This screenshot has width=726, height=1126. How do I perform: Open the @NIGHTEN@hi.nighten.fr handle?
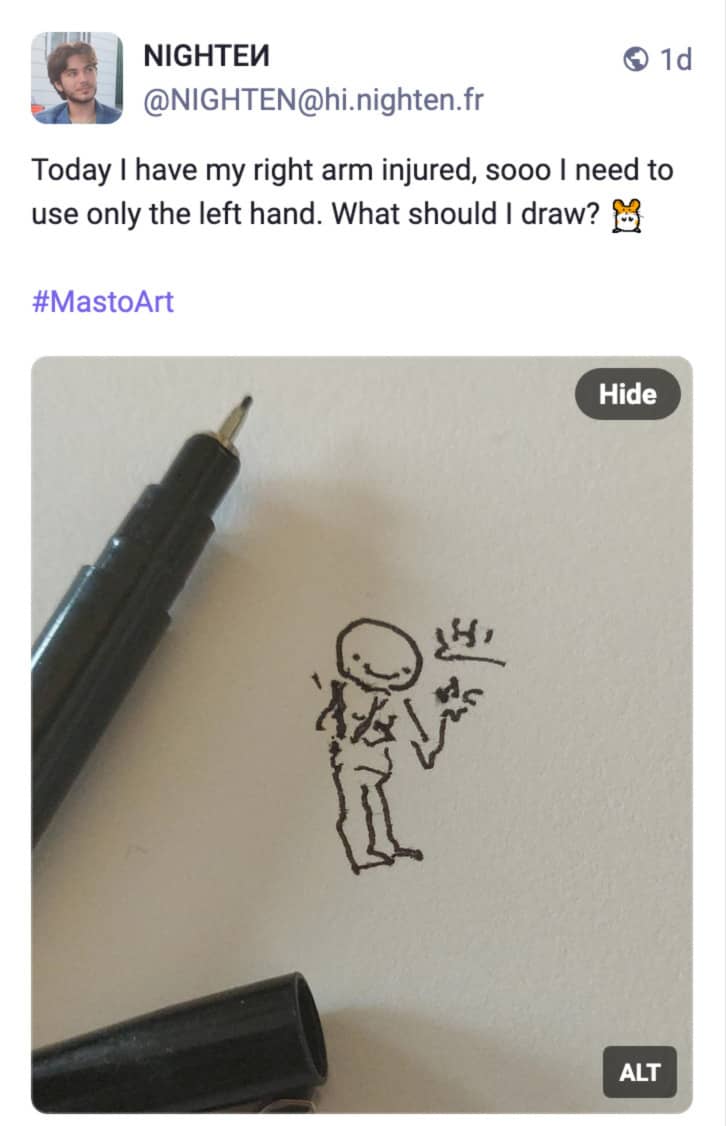click(x=313, y=102)
